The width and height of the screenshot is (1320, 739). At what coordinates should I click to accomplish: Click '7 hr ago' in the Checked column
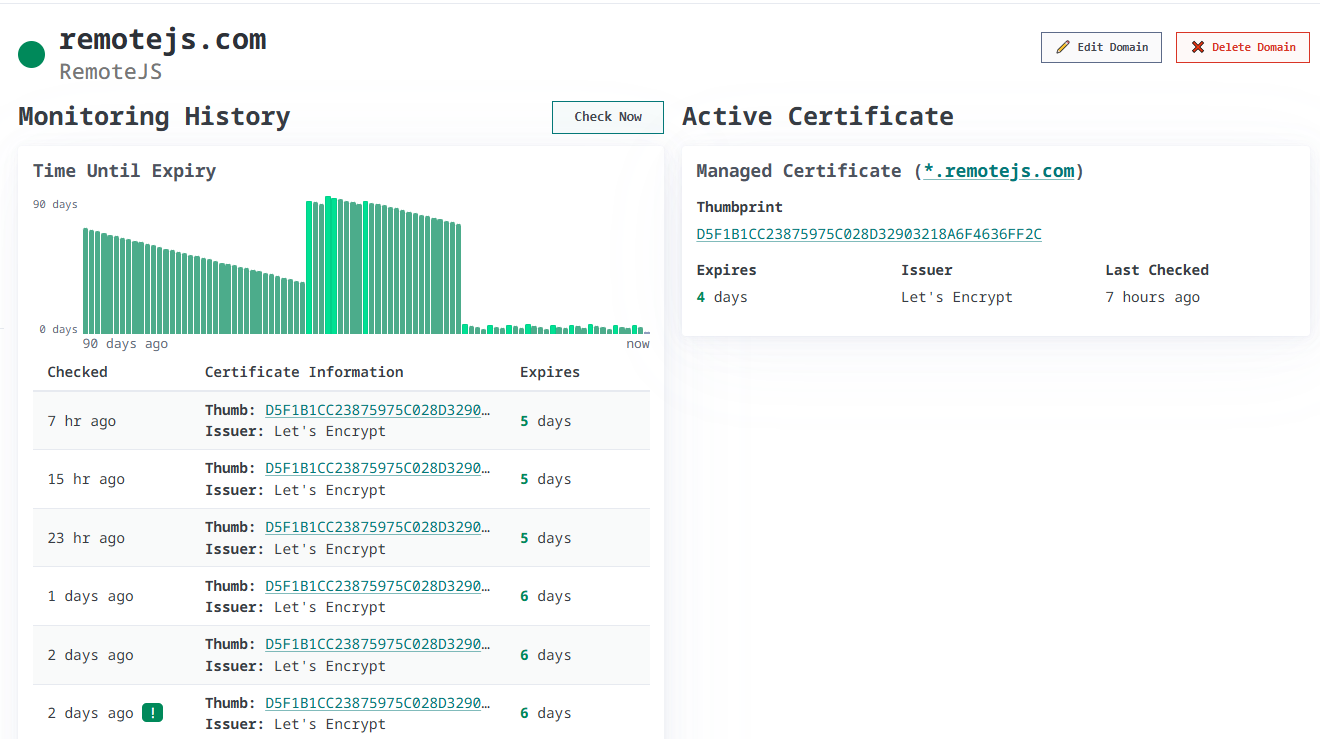[x=82, y=421]
